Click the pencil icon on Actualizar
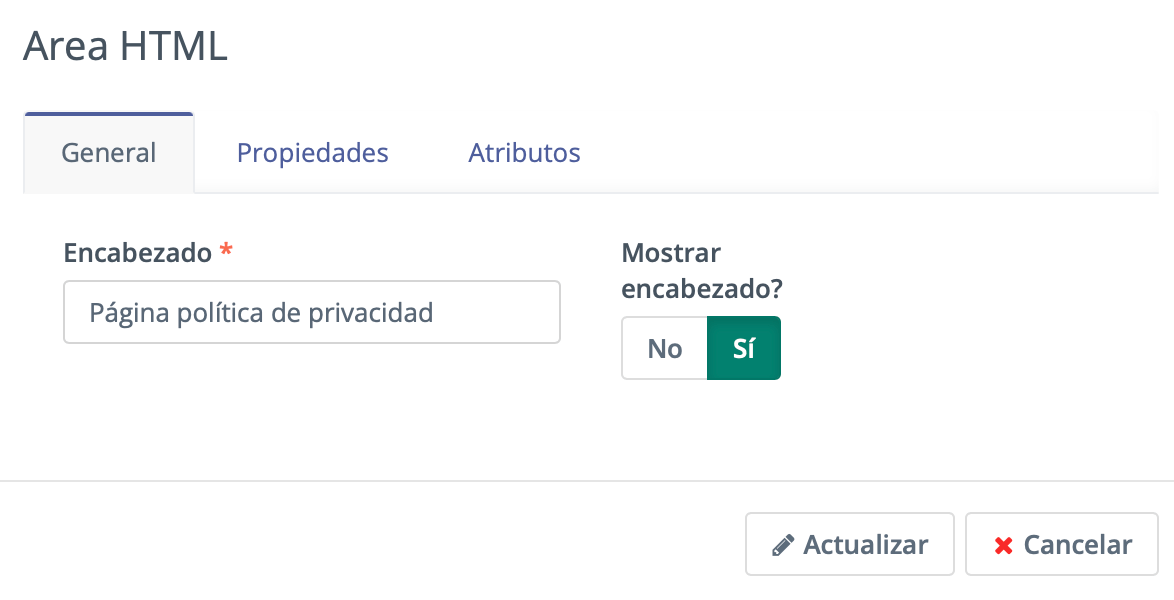The width and height of the screenshot is (1174, 600). (x=783, y=545)
